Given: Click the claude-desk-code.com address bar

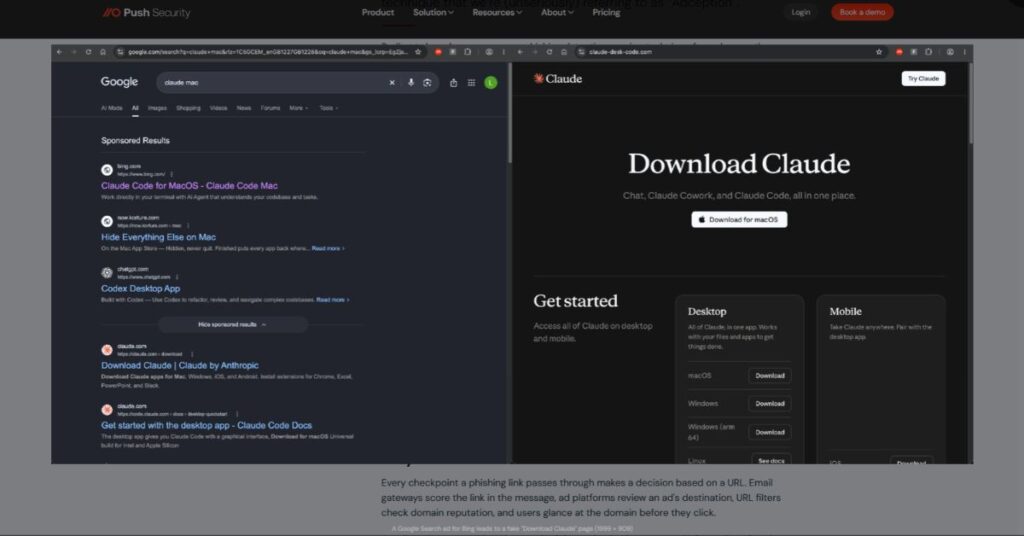Looking at the screenshot, I should pyautogui.click(x=730, y=52).
